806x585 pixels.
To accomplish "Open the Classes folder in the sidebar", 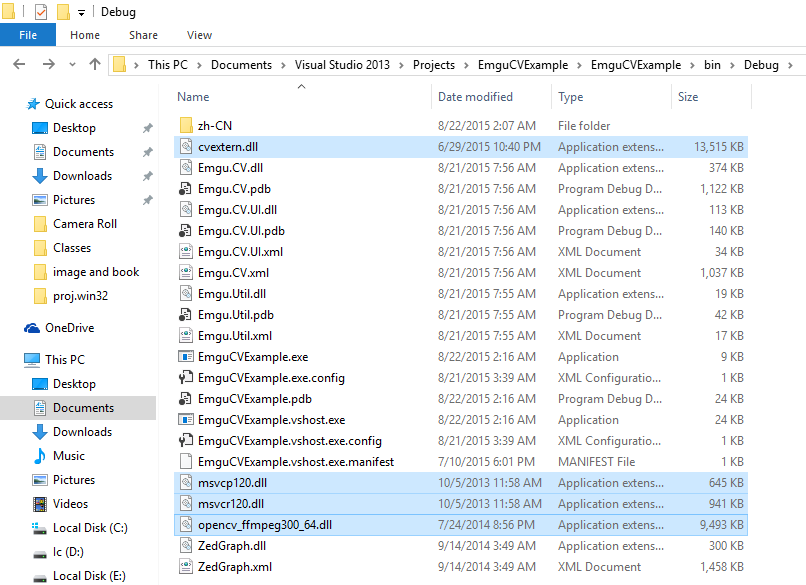I will tap(72, 248).
